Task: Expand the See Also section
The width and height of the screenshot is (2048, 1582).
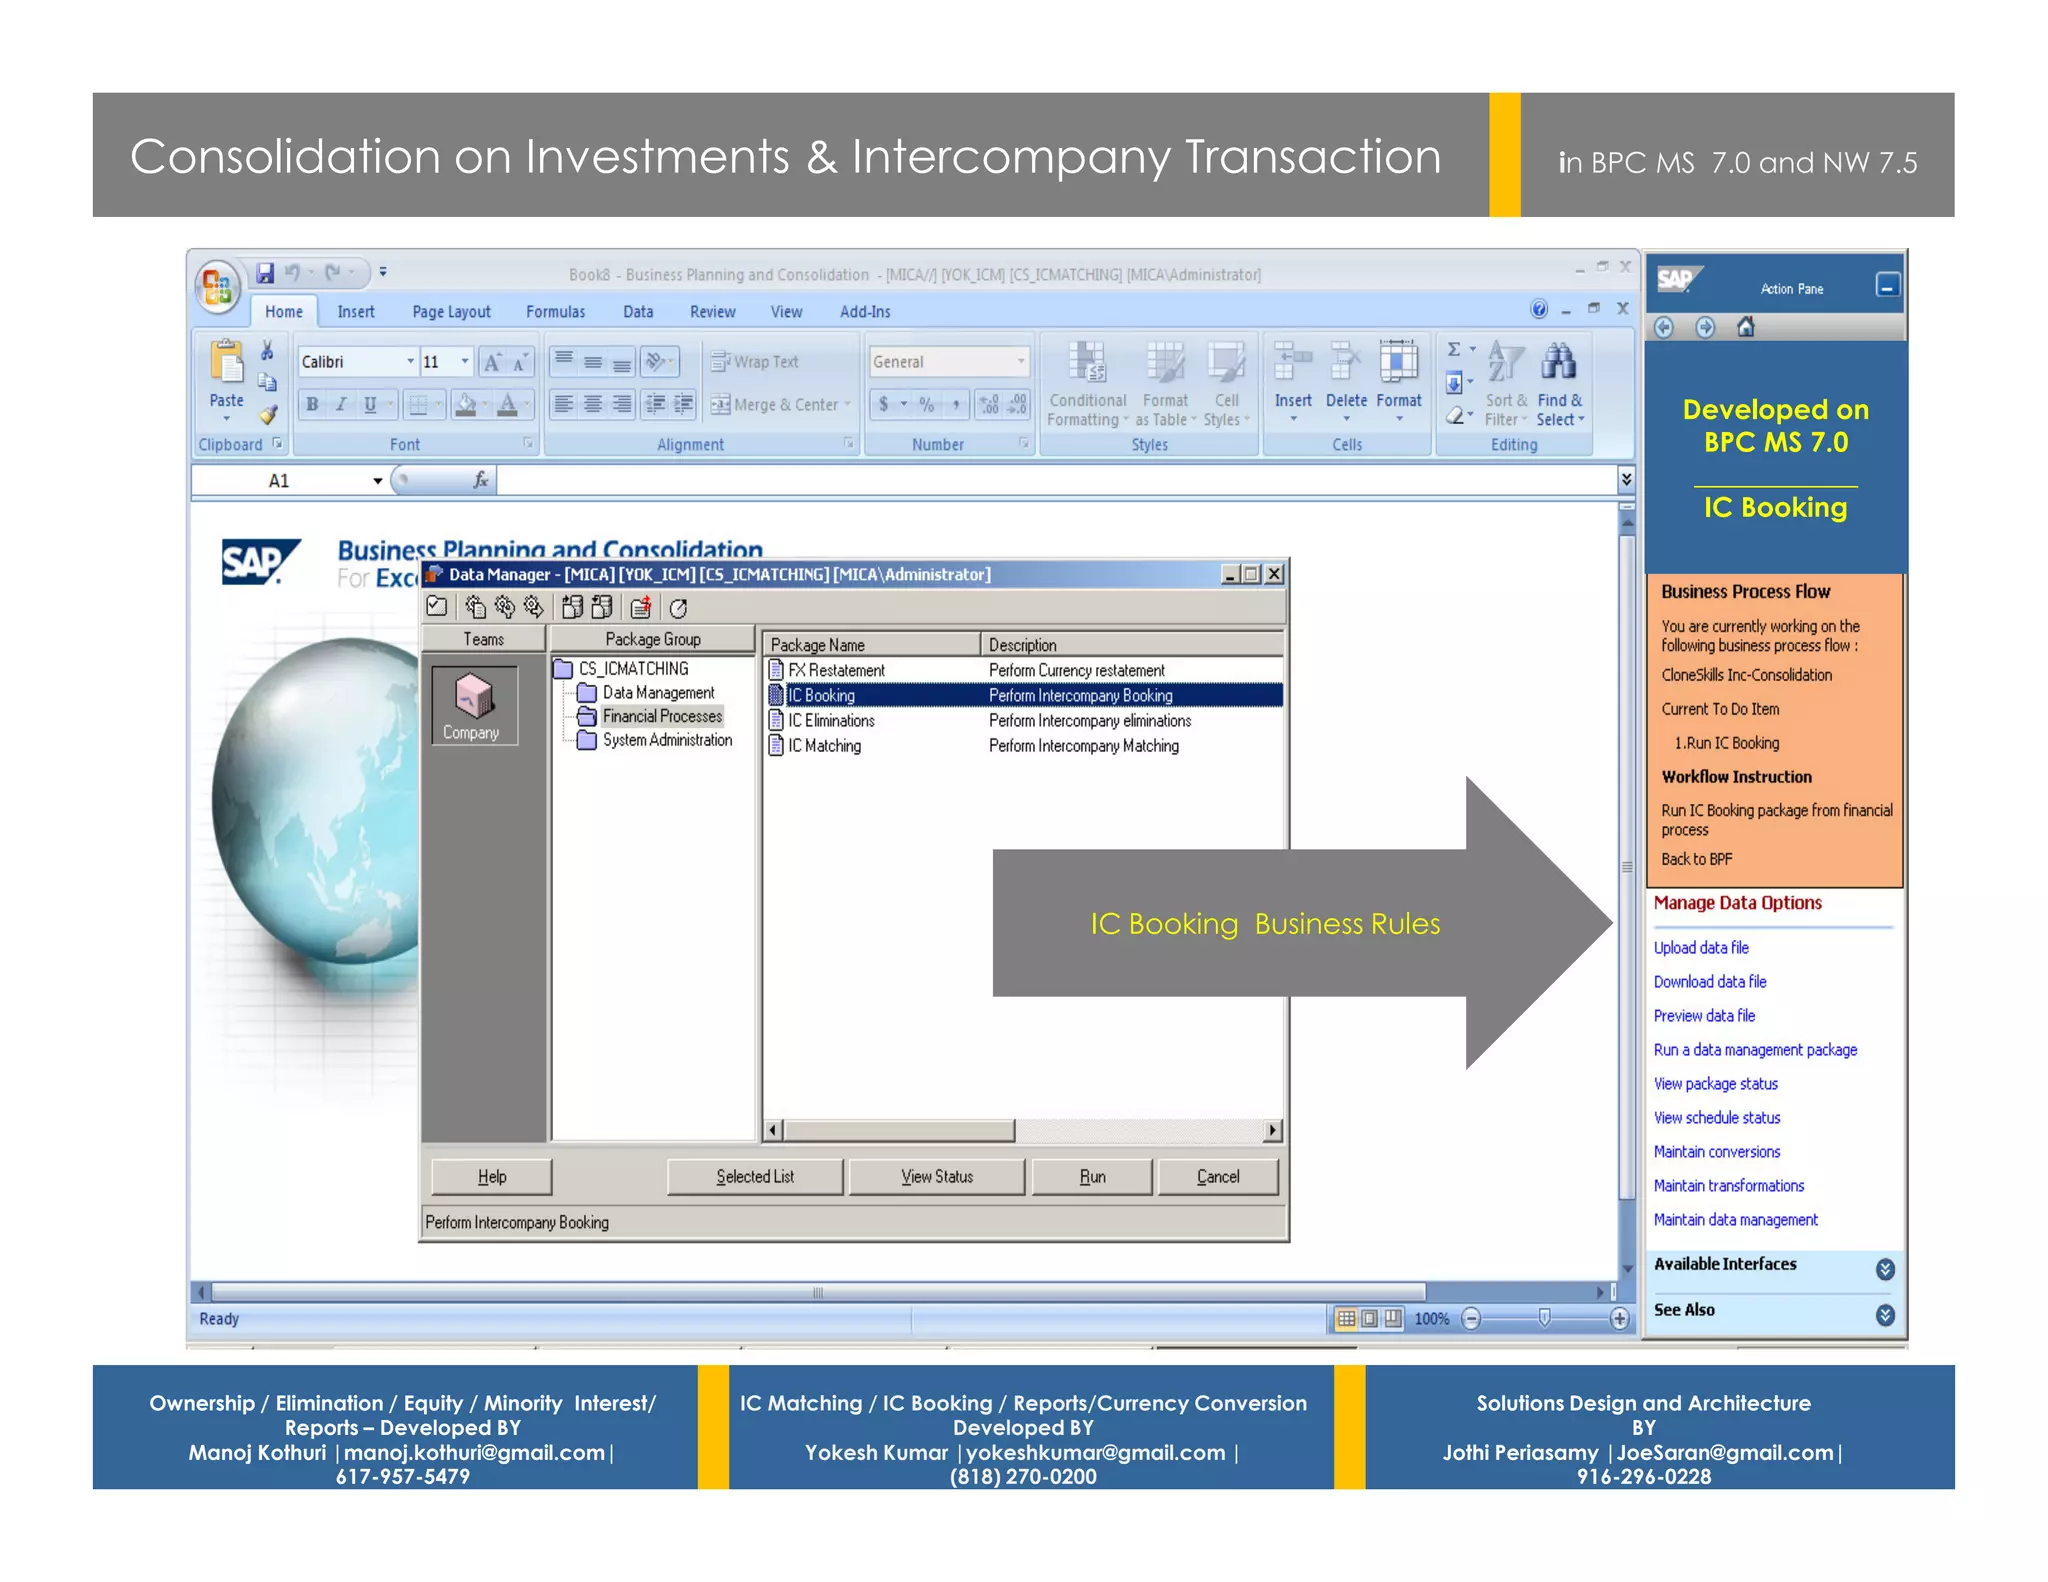Action: click(x=1885, y=1315)
